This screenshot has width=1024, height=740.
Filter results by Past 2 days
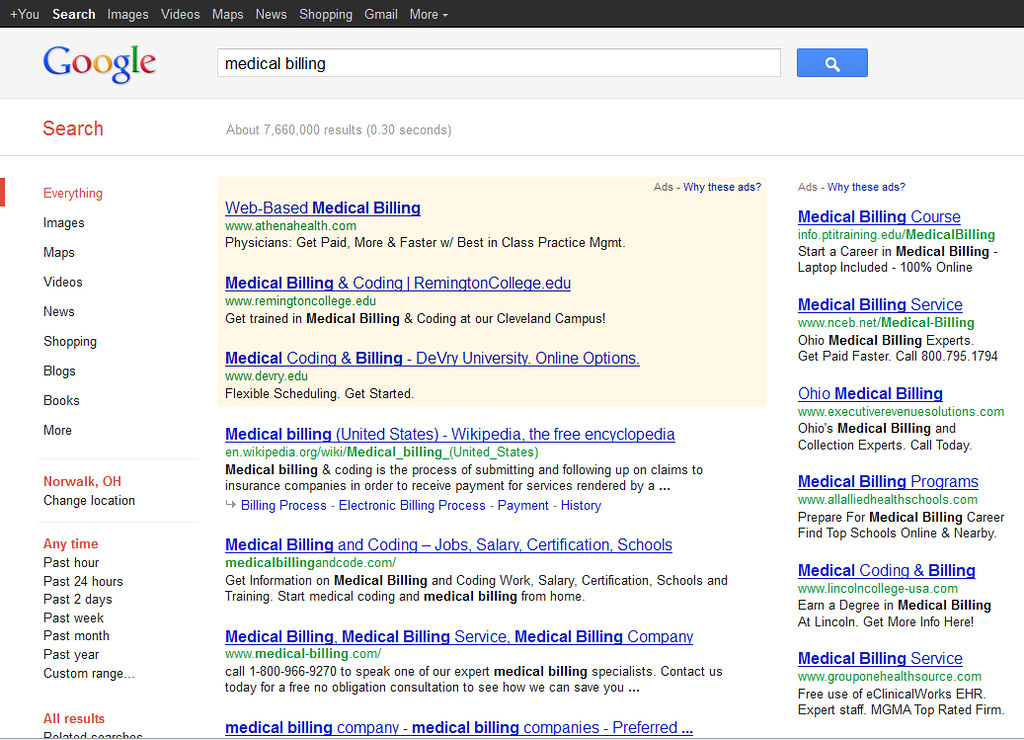78,600
